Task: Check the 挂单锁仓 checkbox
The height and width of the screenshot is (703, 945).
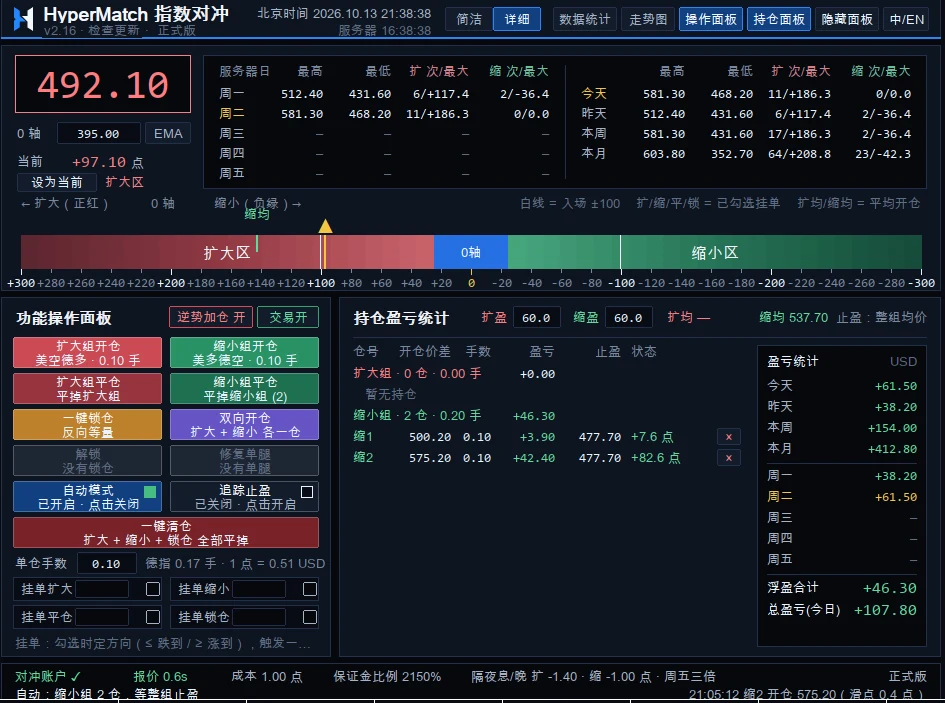Action: pos(310,617)
